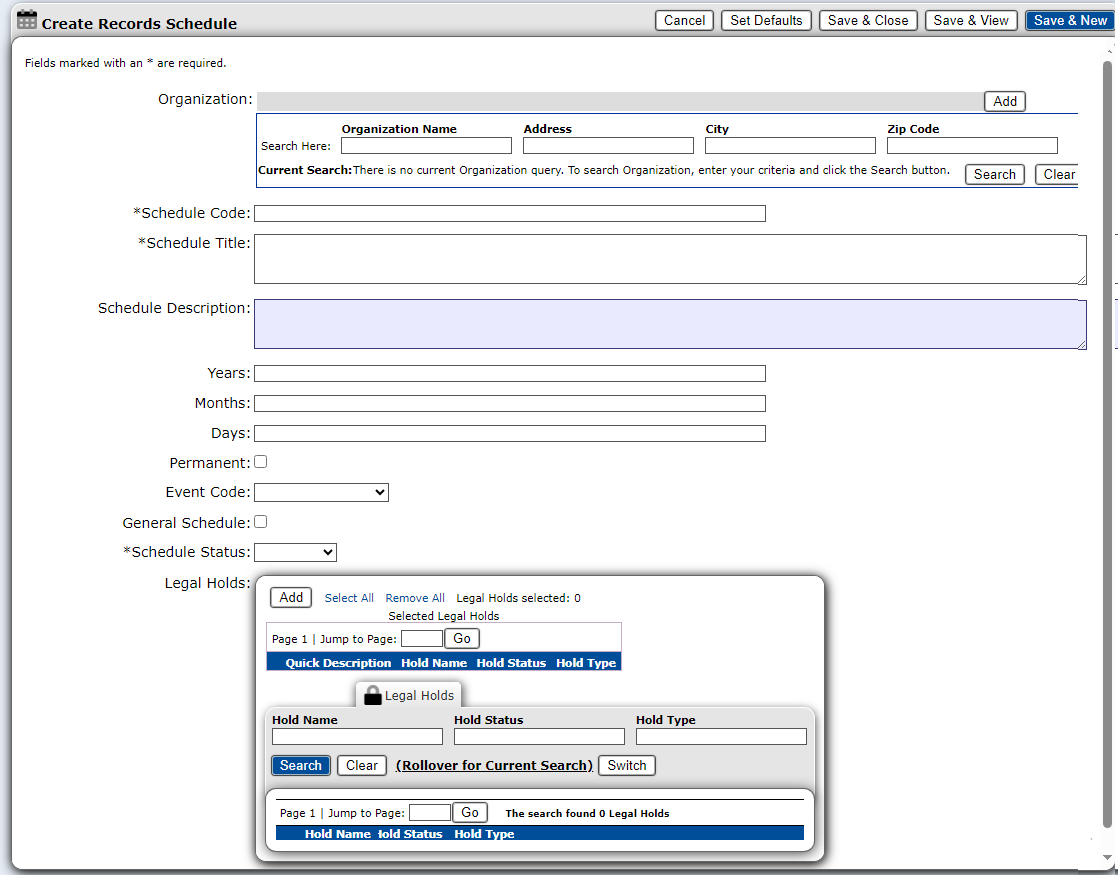Click the Organization Add button
This screenshot has height=875, width=1118.
tap(1005, 101)
